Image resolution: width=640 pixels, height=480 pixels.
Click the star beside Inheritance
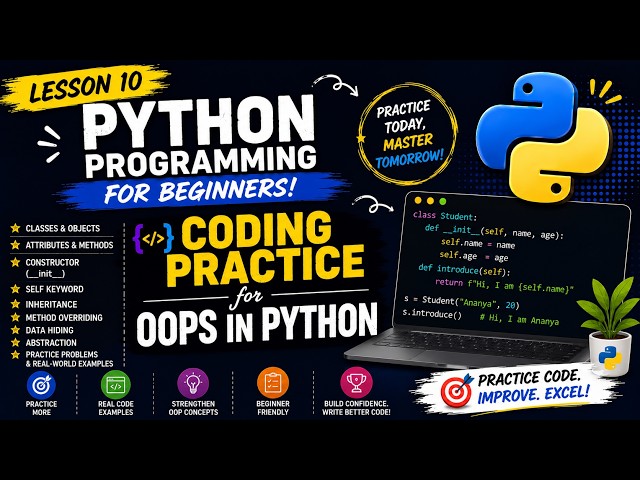[16, 304]
